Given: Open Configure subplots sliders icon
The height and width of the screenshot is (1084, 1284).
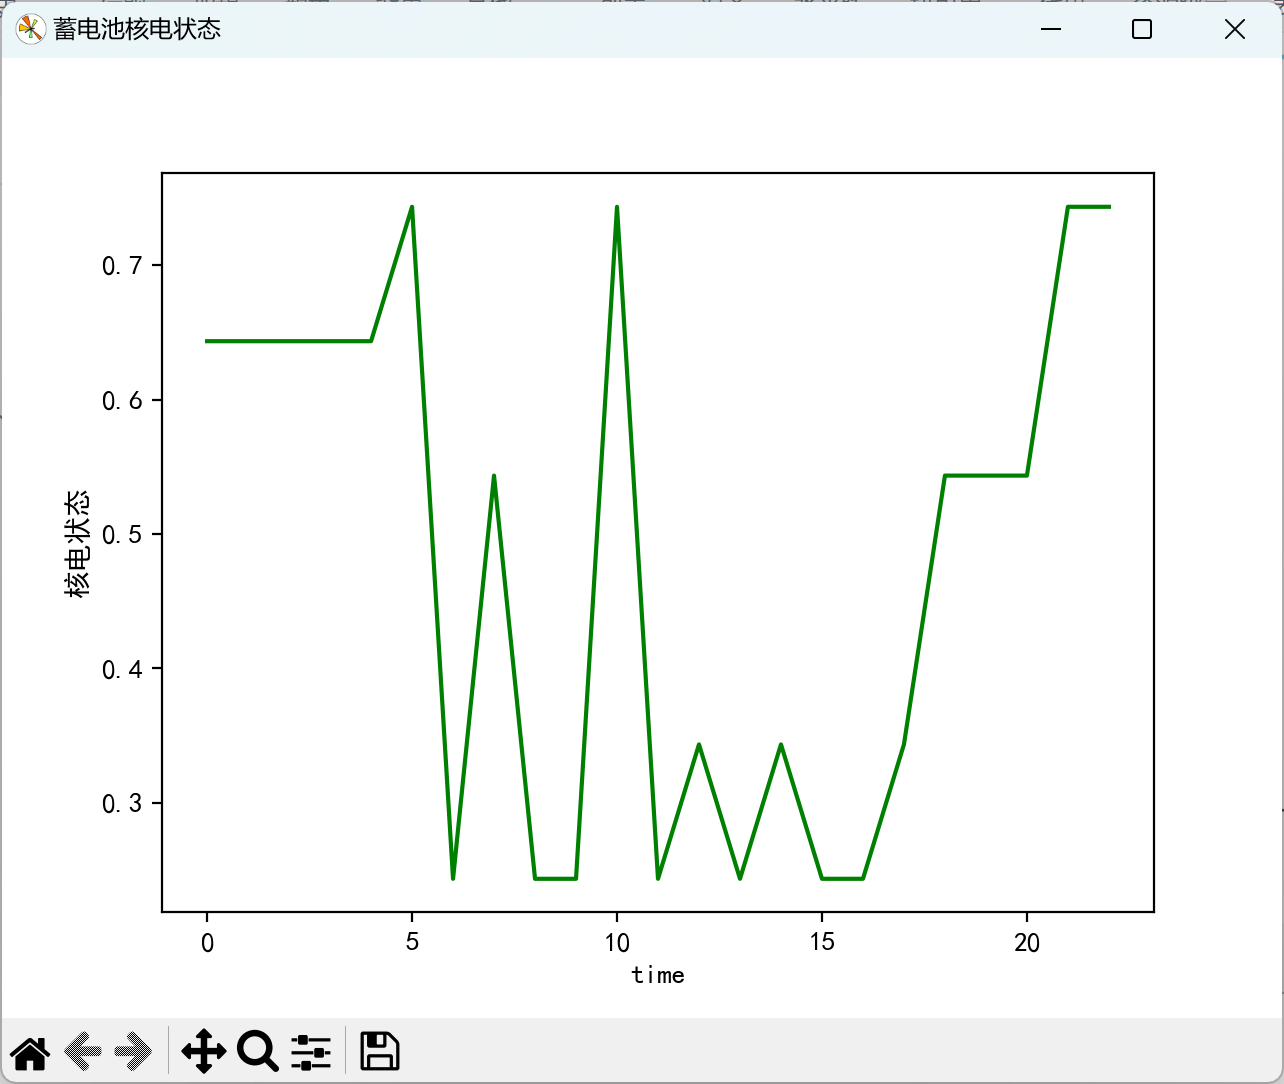Looking at the screenshot, I should click(311, 1052).
